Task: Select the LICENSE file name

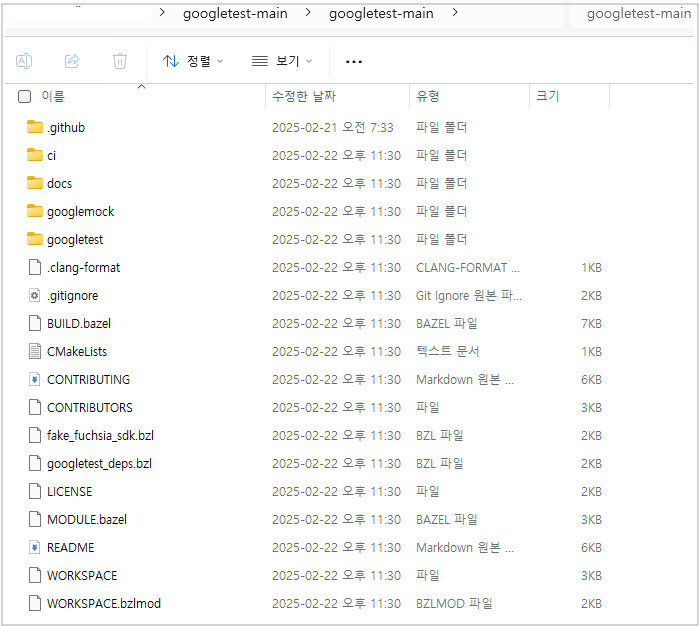Action: [x=70, y=491]
